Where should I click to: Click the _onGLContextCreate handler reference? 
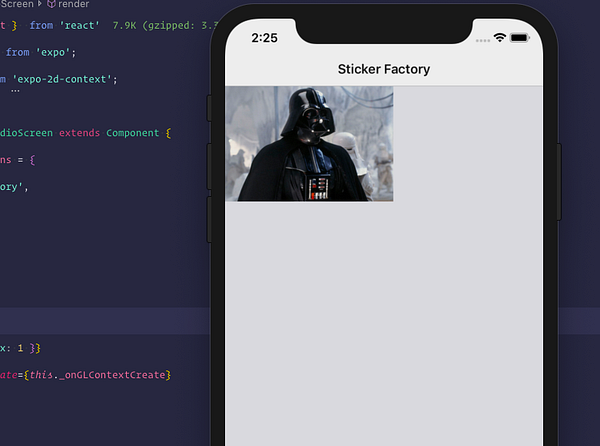click(111, 375)
